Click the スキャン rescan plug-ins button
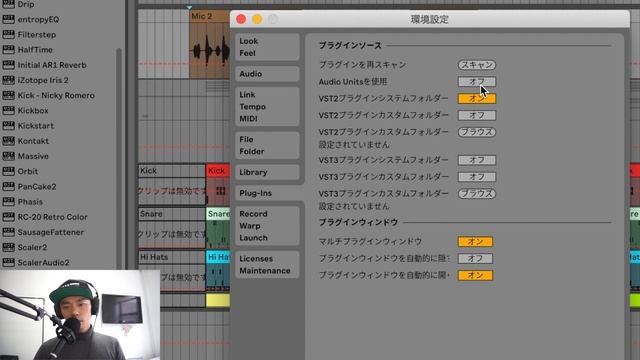 [x=476, y=64]
